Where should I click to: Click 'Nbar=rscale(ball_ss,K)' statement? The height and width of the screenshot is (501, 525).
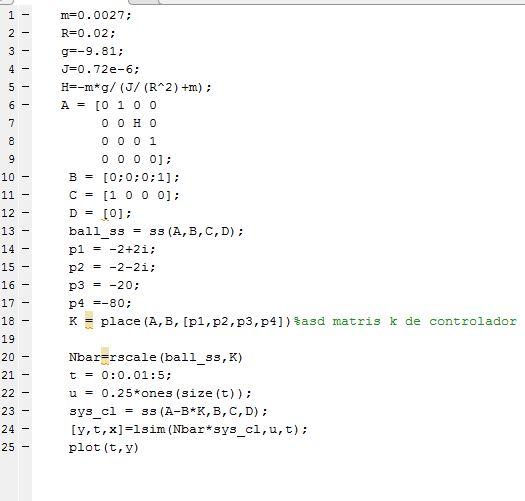tap(156, 357)
